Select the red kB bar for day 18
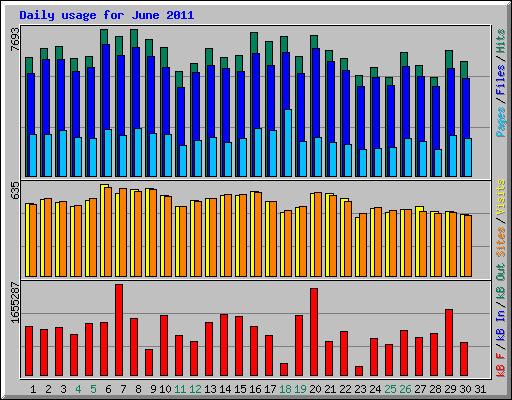The width and height of the screenshot is (512, 400). (x=284, y=370)
